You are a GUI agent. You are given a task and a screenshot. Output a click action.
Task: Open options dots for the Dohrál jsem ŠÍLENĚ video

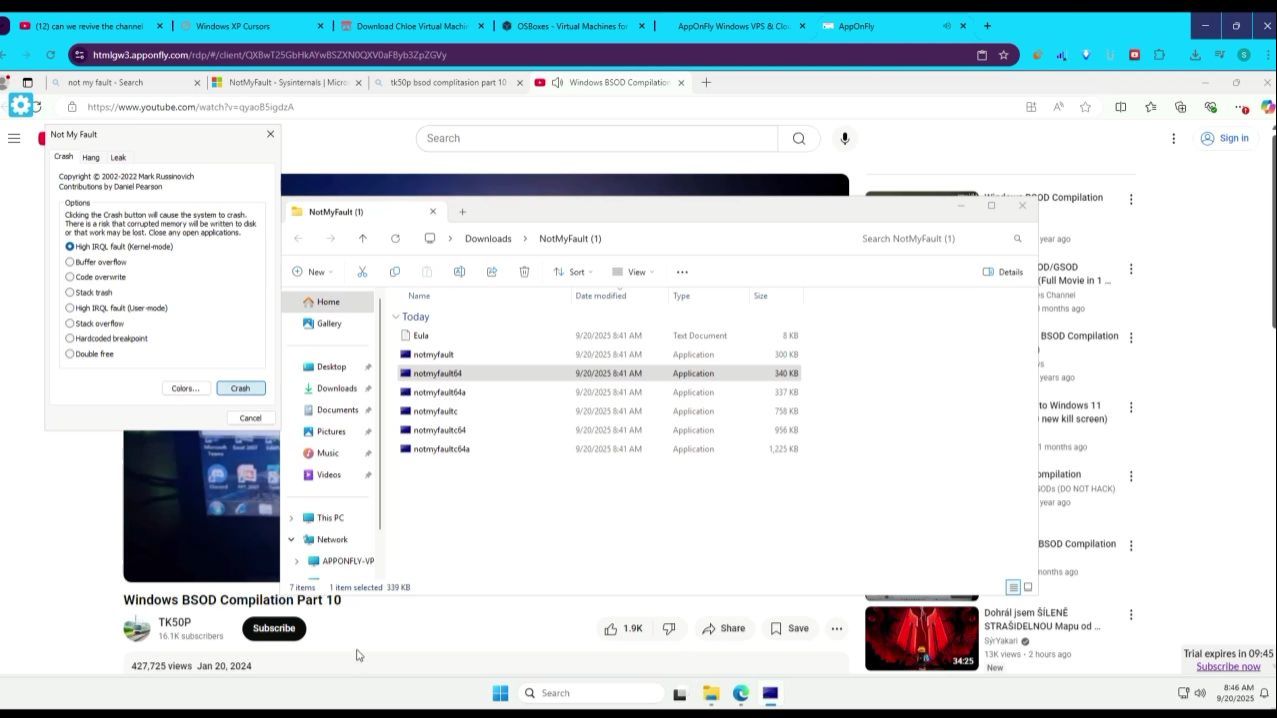tap(1131, 615)
